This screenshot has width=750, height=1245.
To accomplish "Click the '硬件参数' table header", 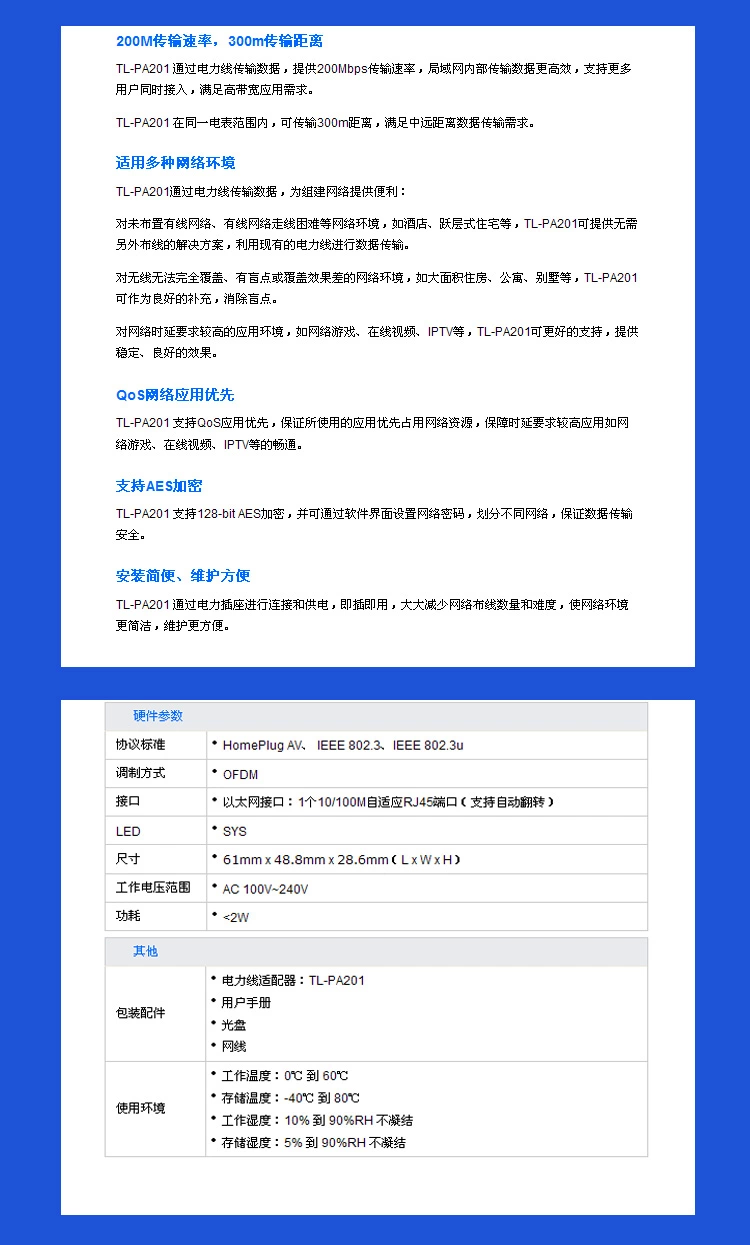I will tap(158, 716).
